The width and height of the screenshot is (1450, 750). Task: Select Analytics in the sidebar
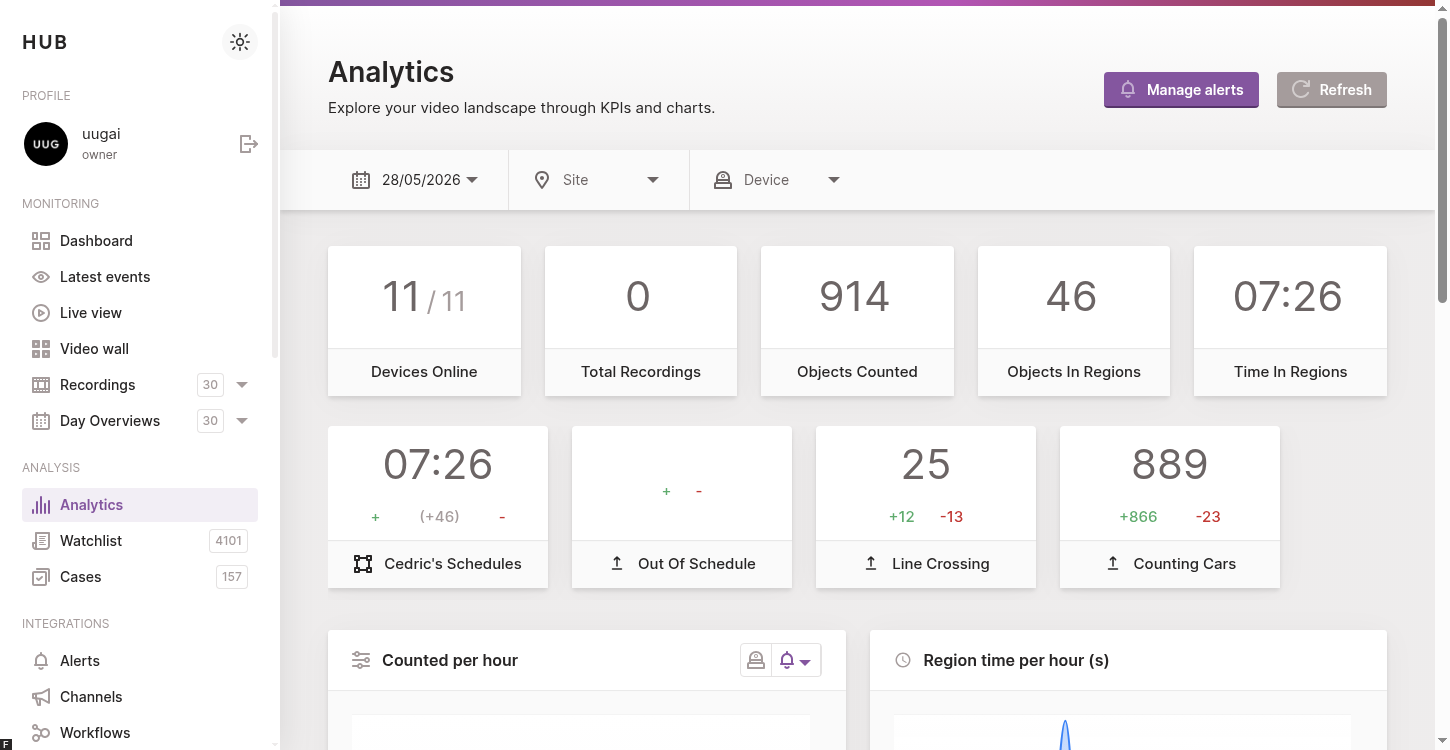click(x=140, y=505)
